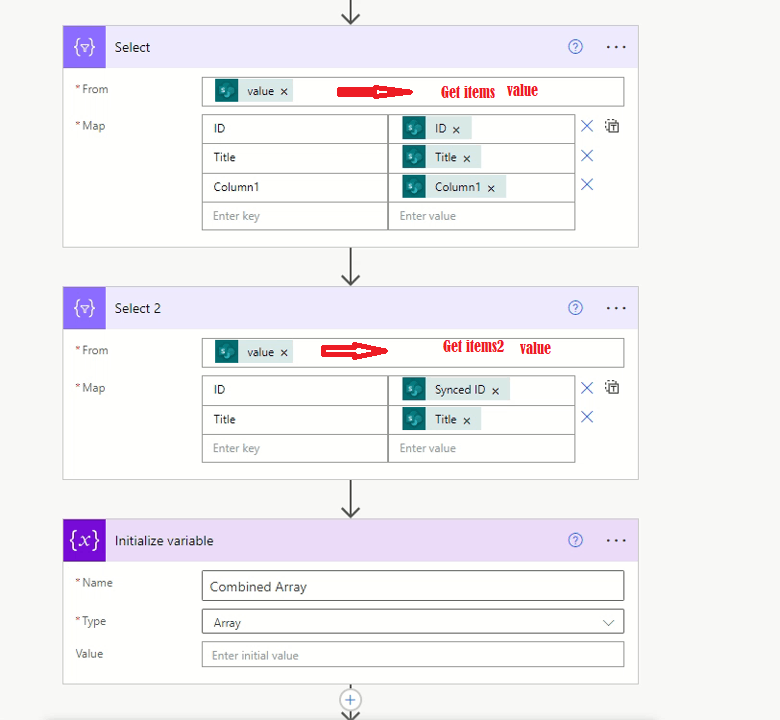Remove the Title token in Select 2 map

[x=467, y=421]
